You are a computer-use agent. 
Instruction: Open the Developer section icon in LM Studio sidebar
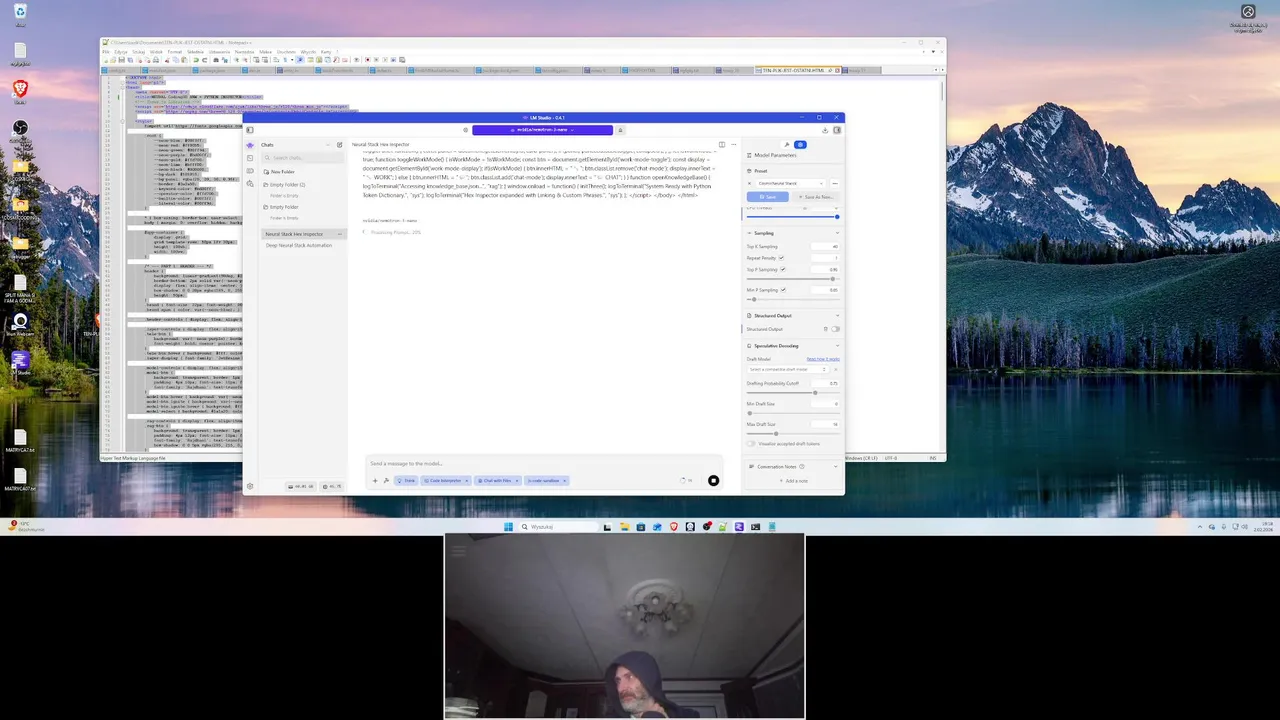250,158
